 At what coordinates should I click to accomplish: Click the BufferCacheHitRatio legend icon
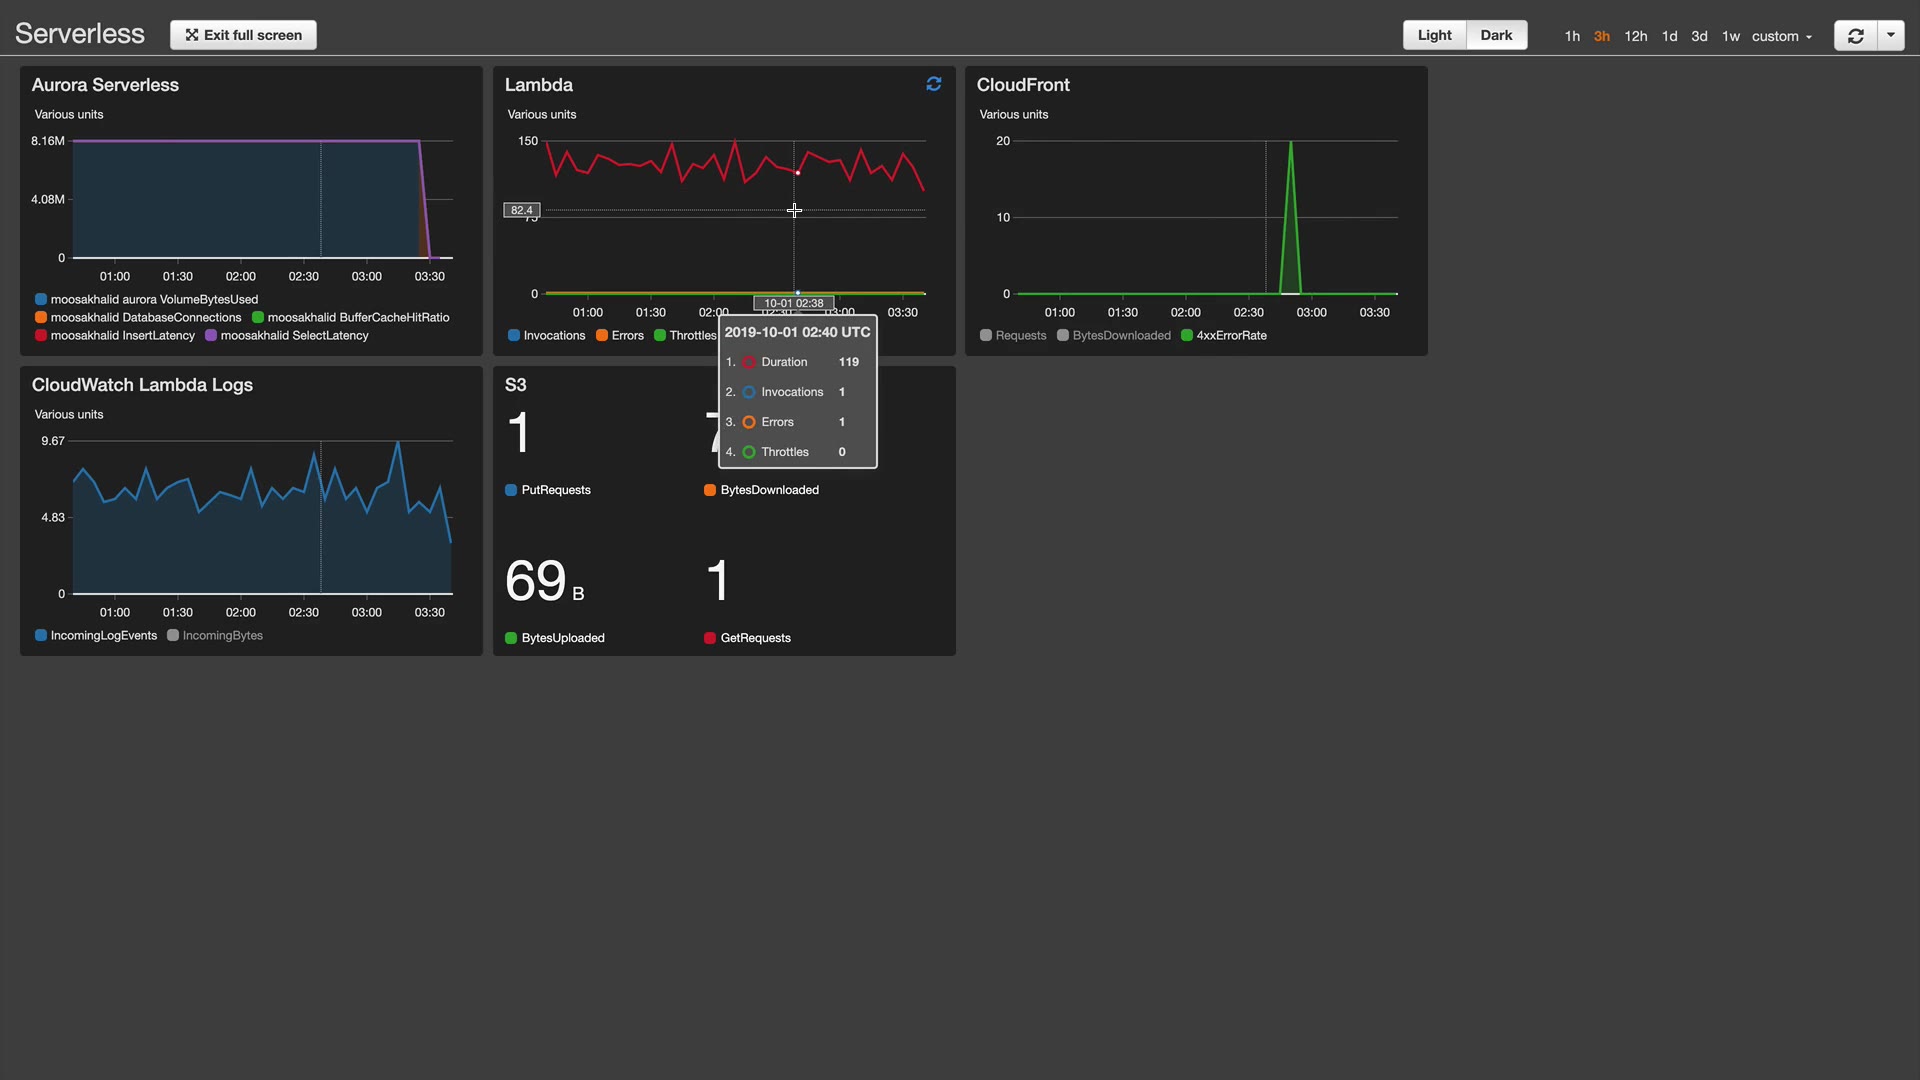(x=258, y=318)
